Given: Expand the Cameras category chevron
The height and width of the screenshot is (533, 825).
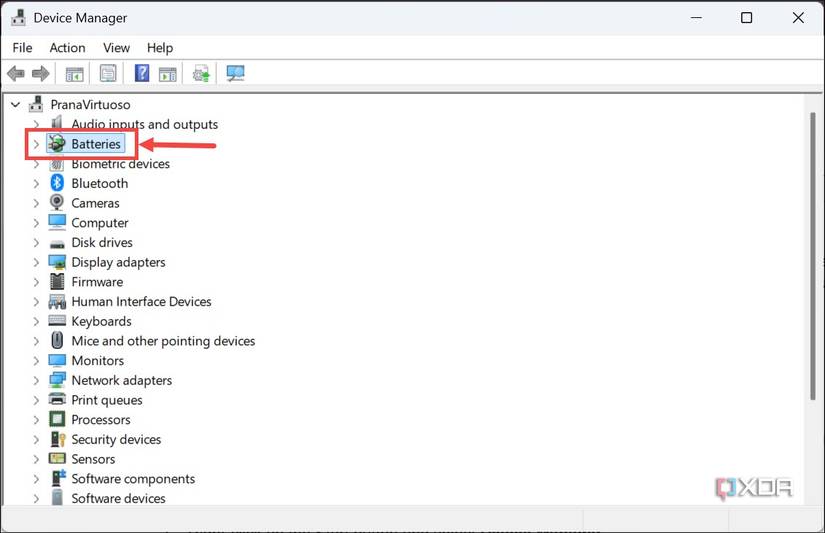Looking at the screenshot, I should 36,203.
